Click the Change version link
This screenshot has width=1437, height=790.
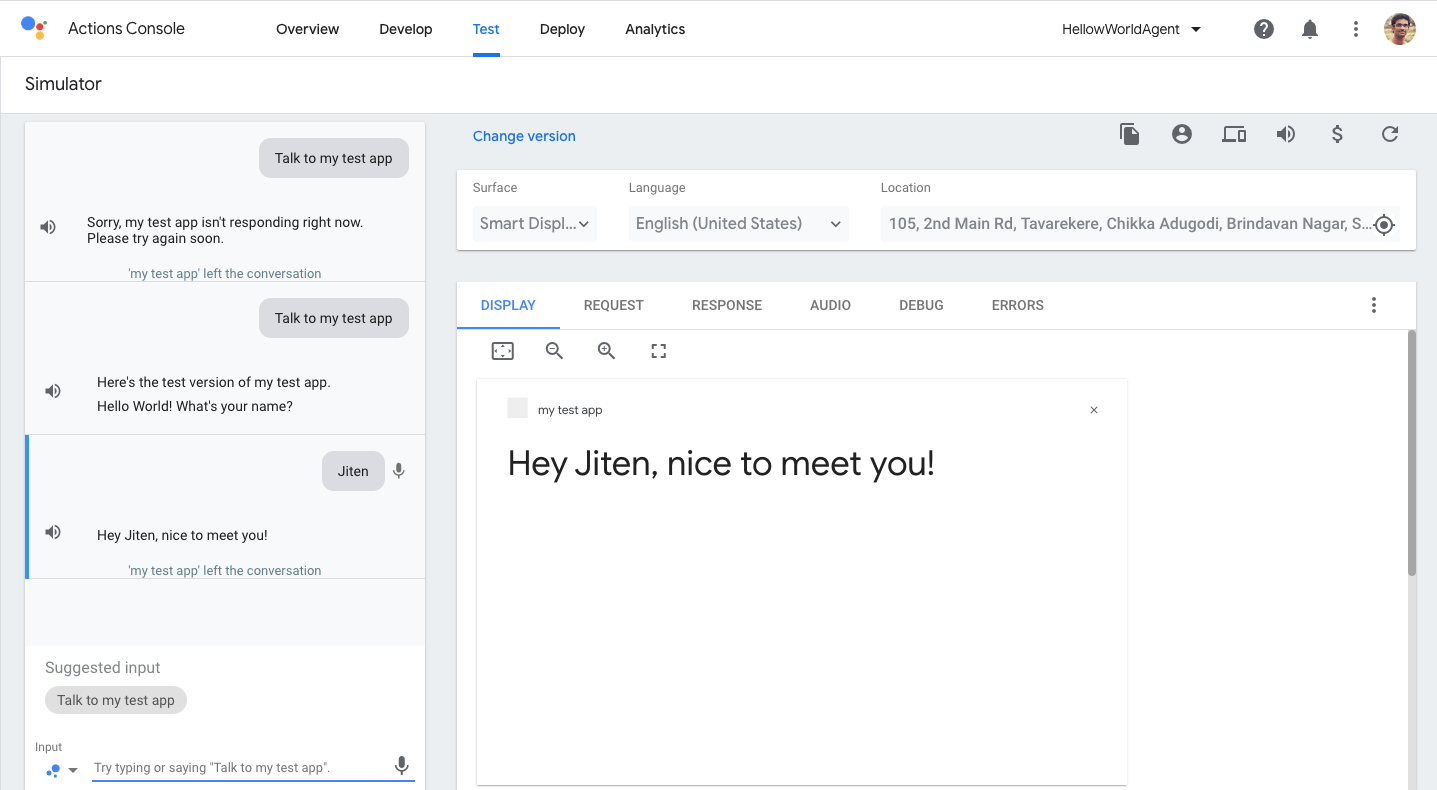coord(524,137)
